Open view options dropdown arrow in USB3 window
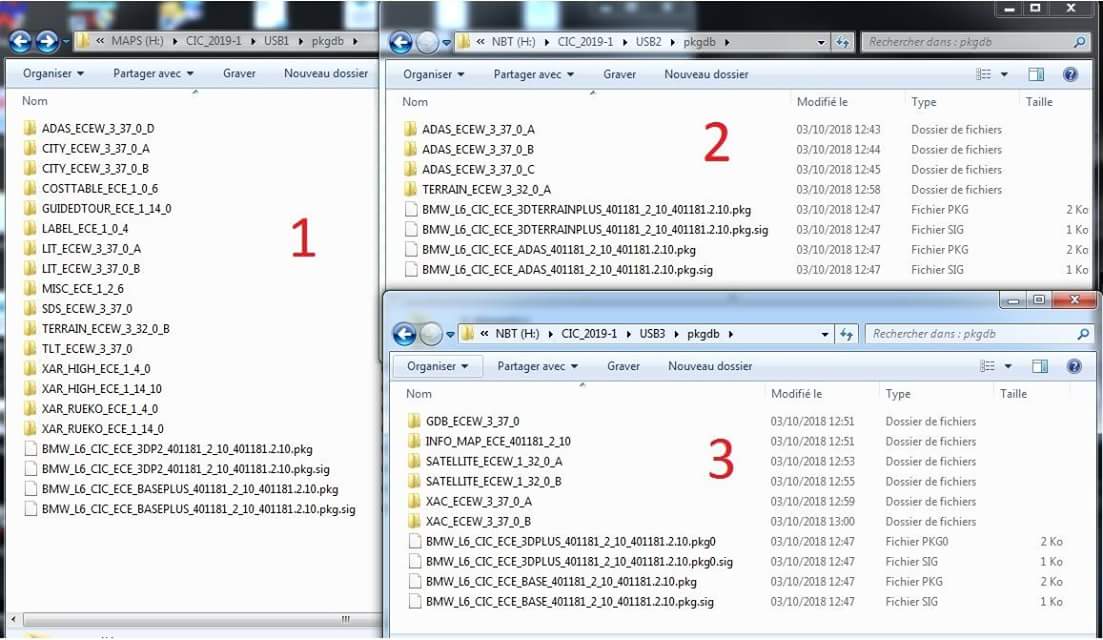The height and width of the screenshot is (640, 1103). 1008,366
